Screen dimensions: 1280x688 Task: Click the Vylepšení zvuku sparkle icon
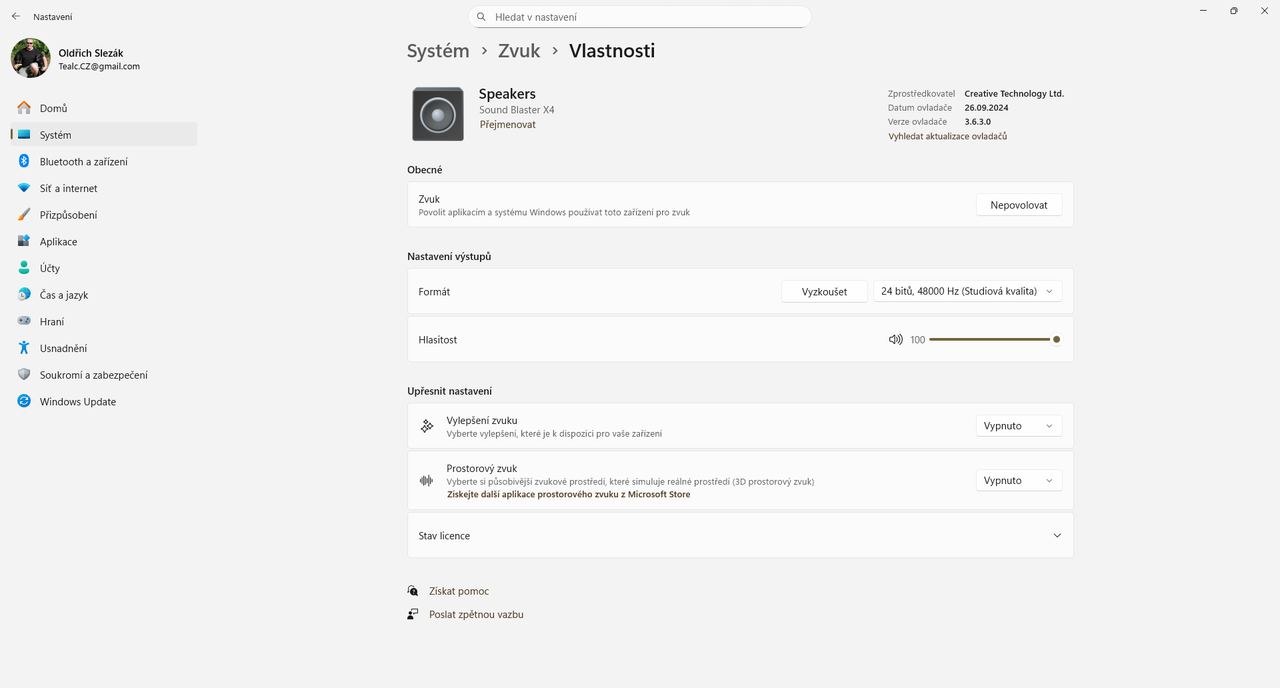click(427, 426)
